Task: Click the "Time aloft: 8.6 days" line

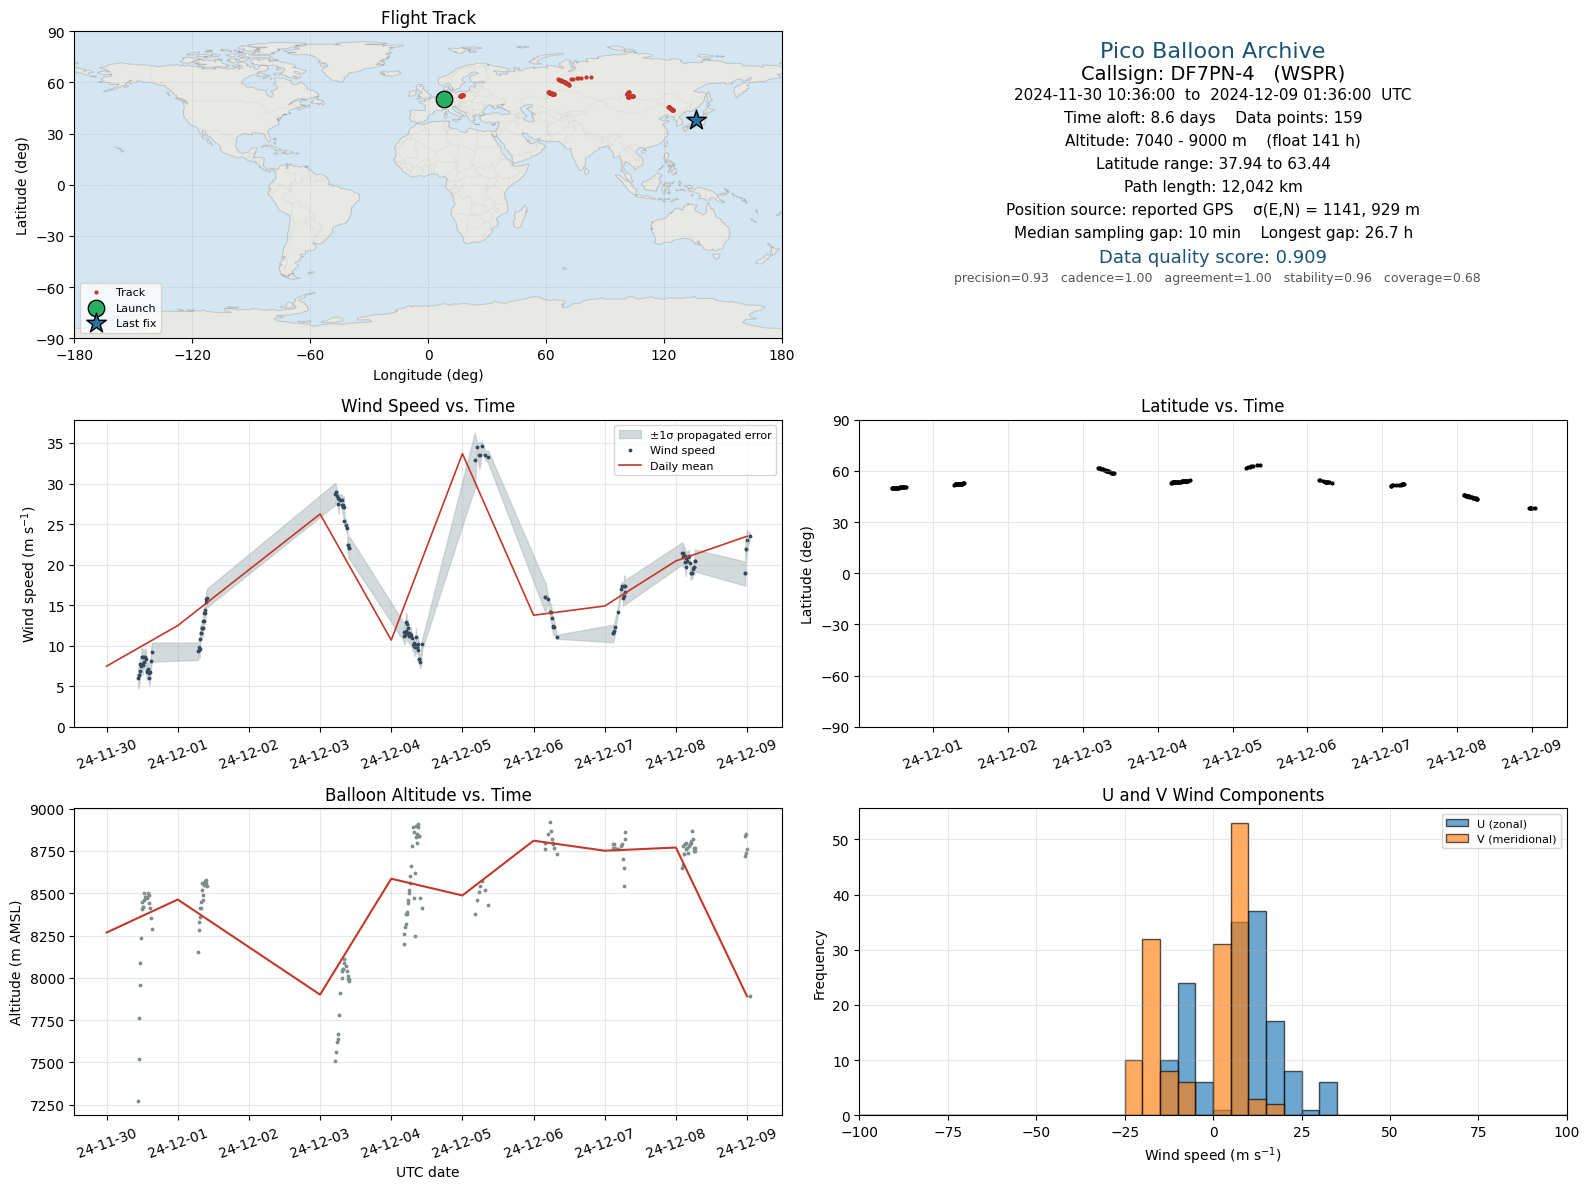Action: 1212,118
